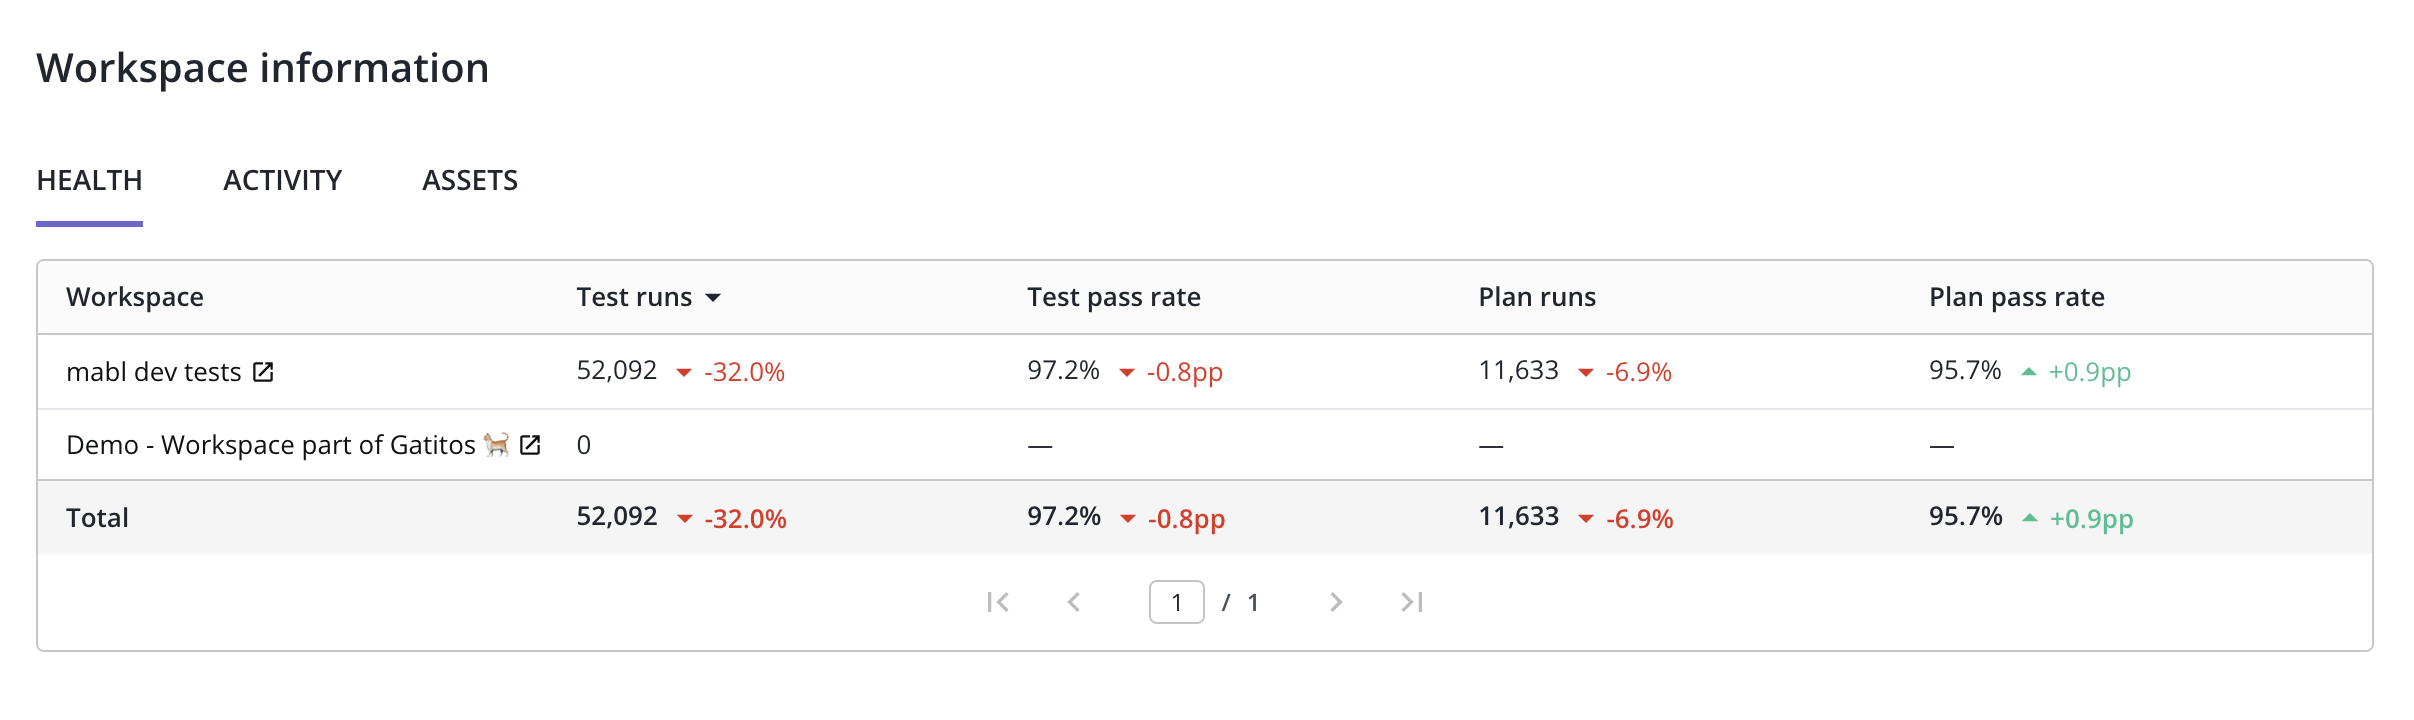Open mabl dev tests external link icon
The height and width of the screenshot is (720, 2414).
(x=263, y=372)
